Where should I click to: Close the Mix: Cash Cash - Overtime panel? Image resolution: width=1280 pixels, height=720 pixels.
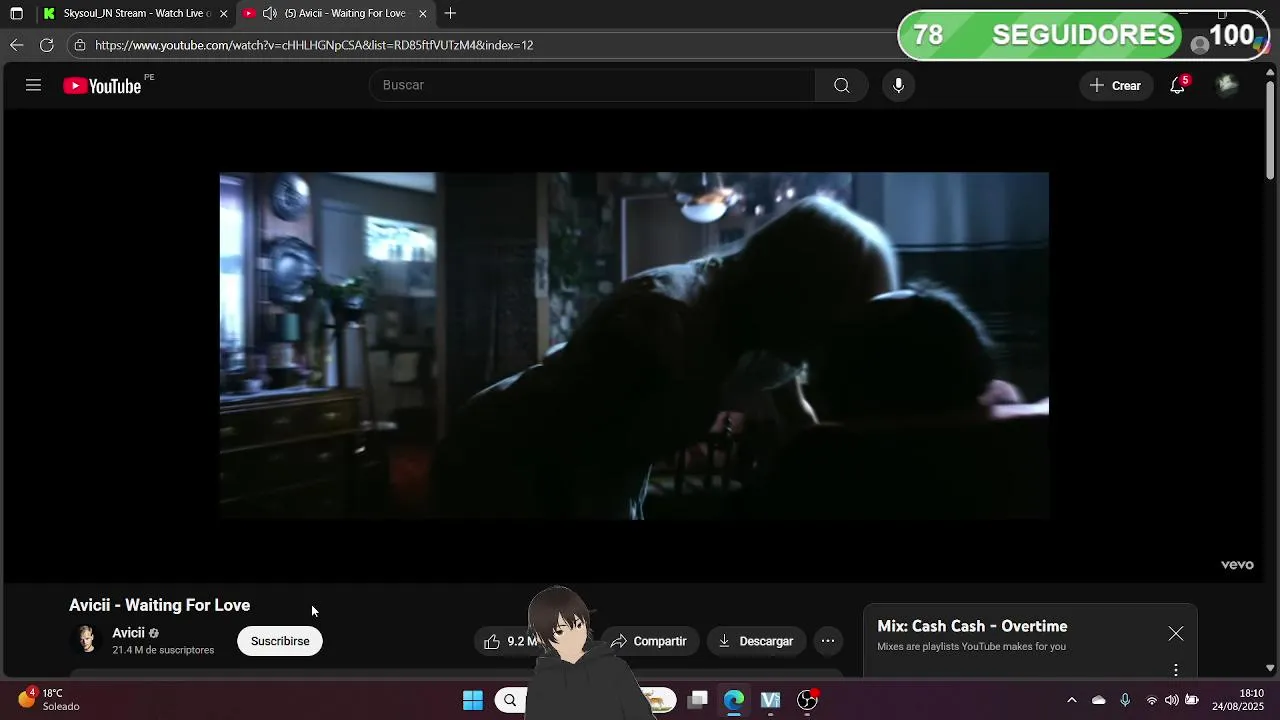tap(1176, 634)
